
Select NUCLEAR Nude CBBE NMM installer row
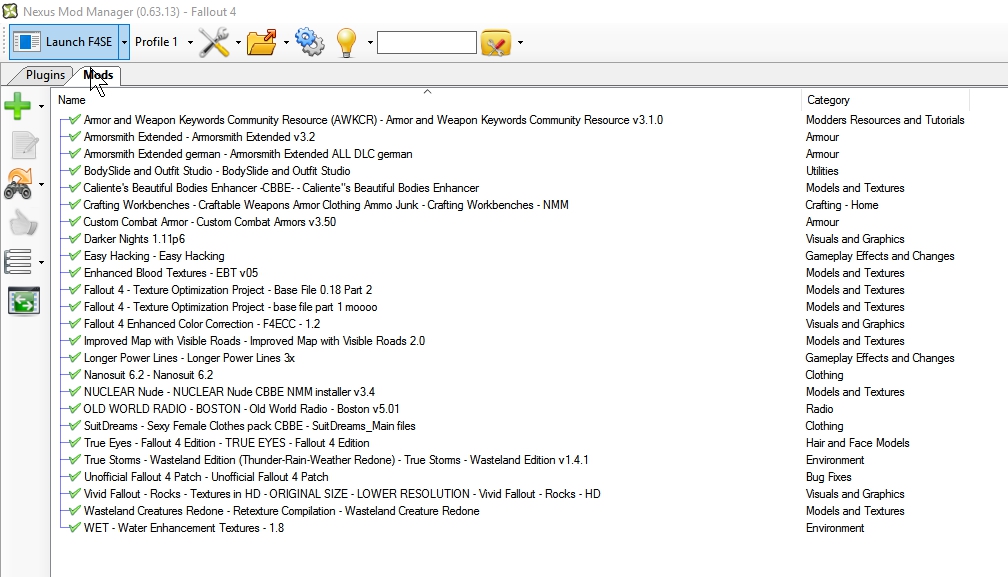(229, 392)
